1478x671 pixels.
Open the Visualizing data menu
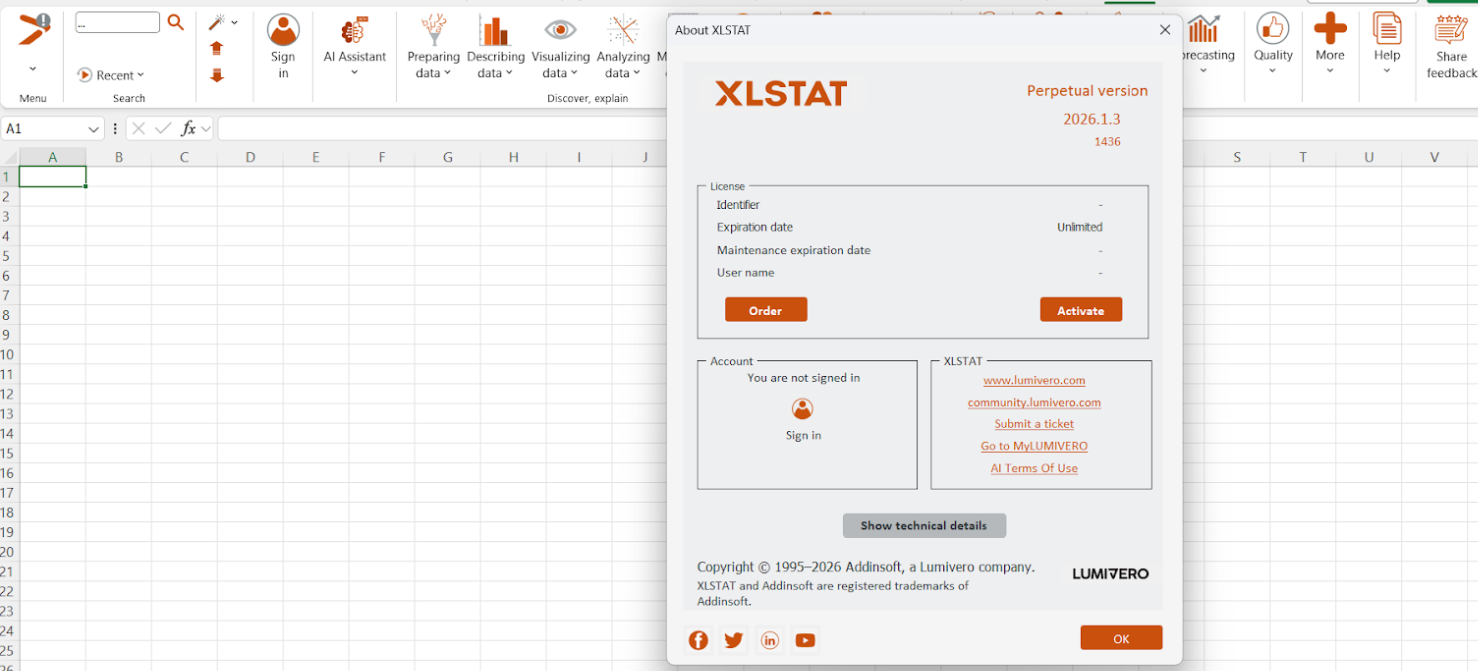(x=560, y=47)
